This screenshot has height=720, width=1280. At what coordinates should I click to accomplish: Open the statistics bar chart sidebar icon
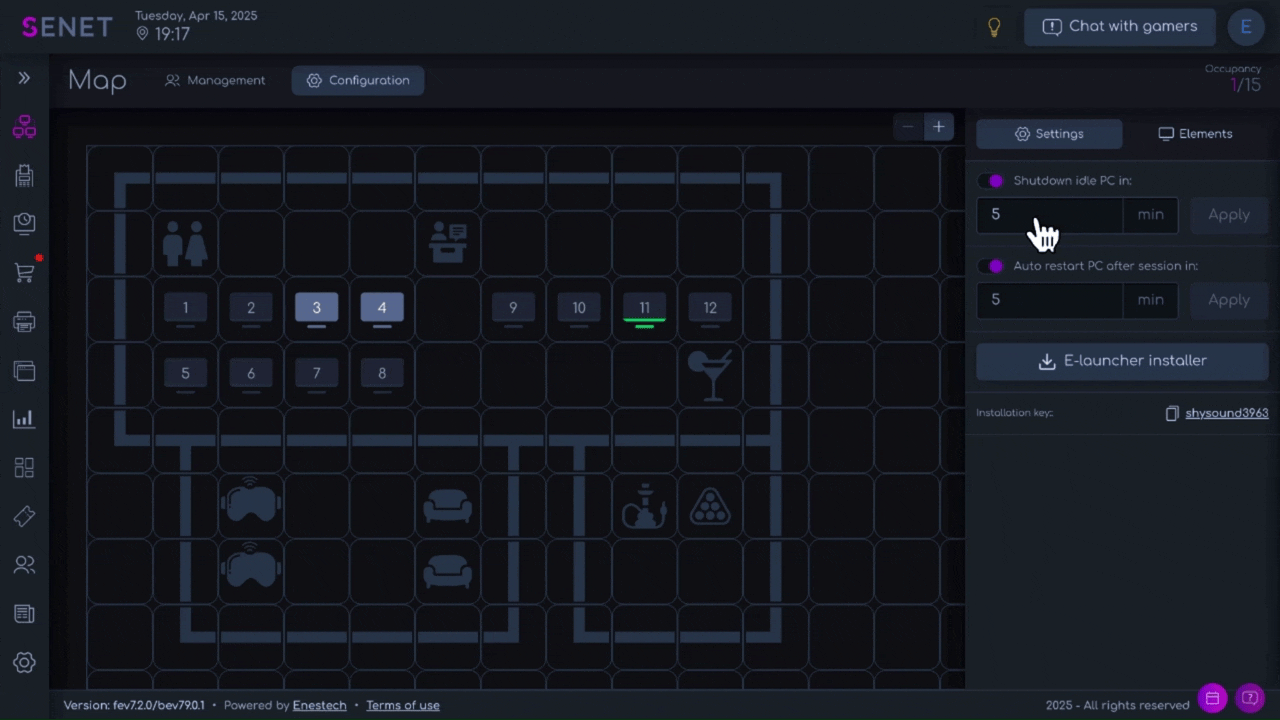pos(24,419)
